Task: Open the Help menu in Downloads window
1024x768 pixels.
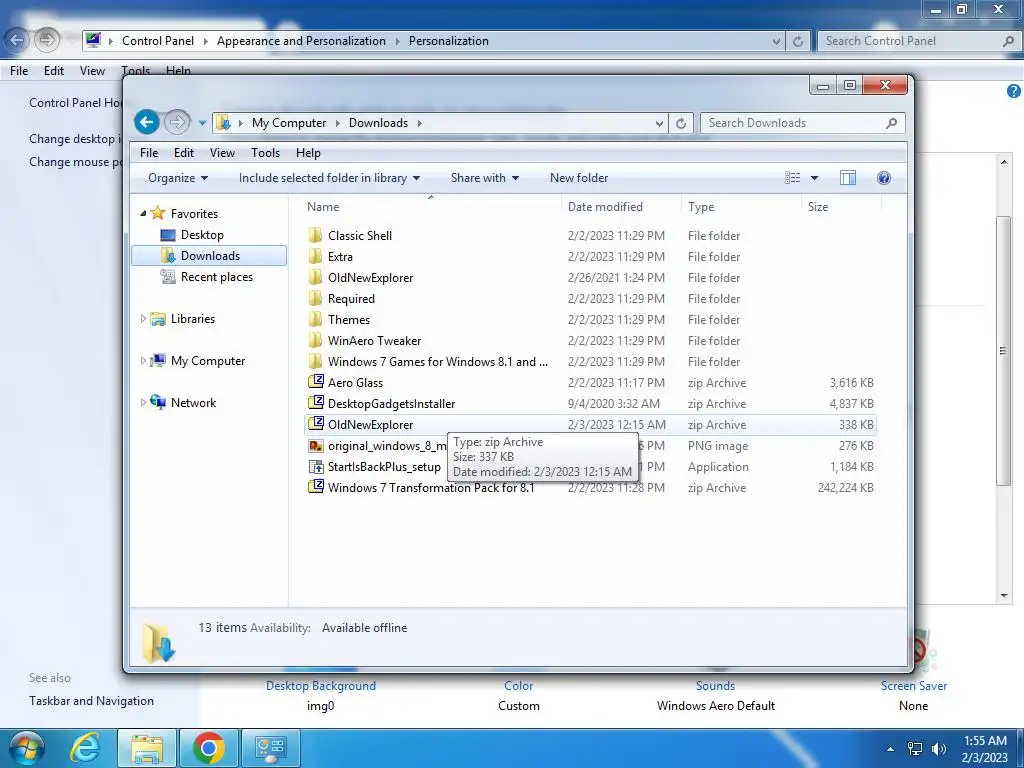Action: coord(308,153)
